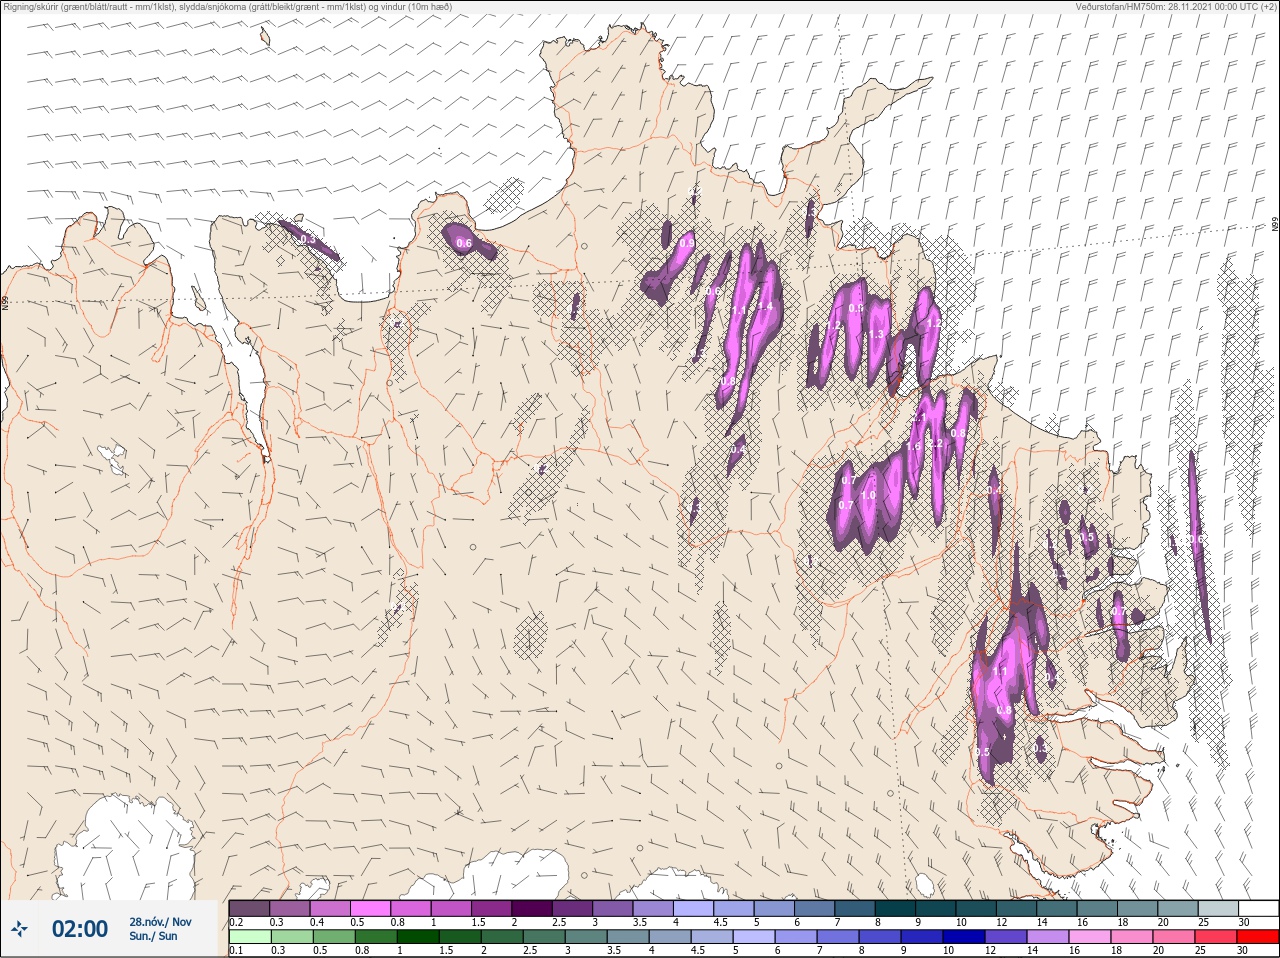
Task: Select the top-row legend swatch between 0.2 and 0.3
Action: (x=249, y=908)
